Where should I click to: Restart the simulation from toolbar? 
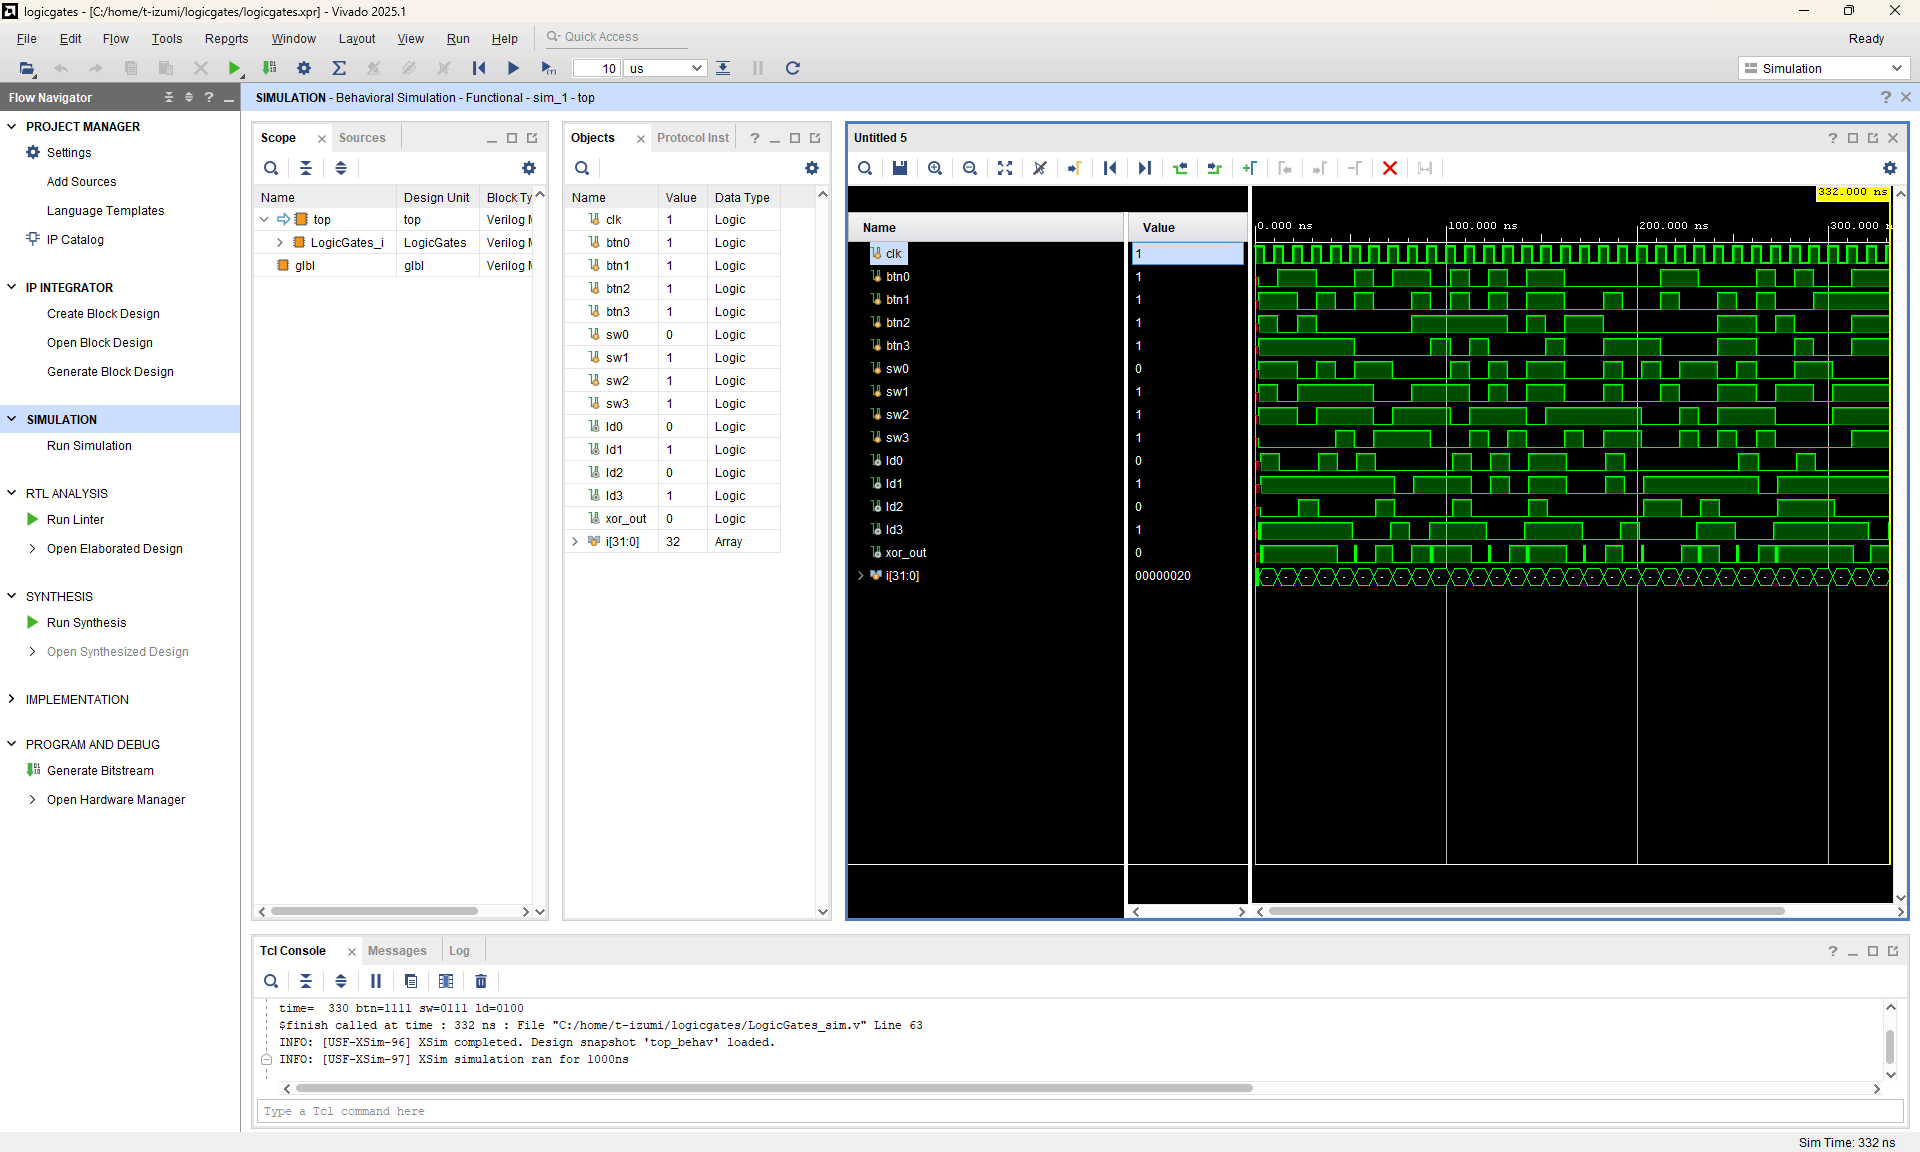(479, 68)
